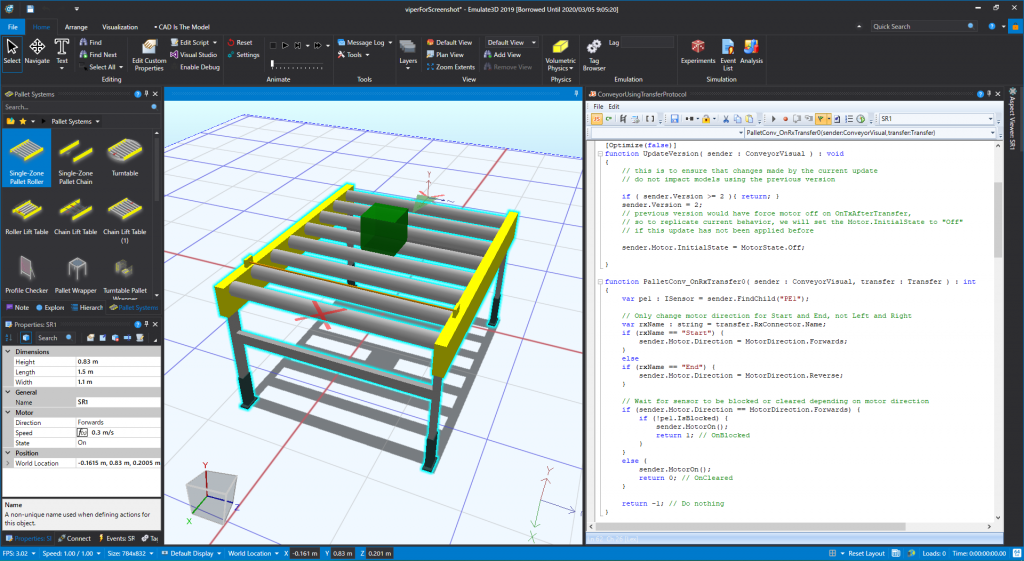The height and width of the screenshot is (561, 1024).
Task: Click Play in Animate group
Action: point(285,45)
